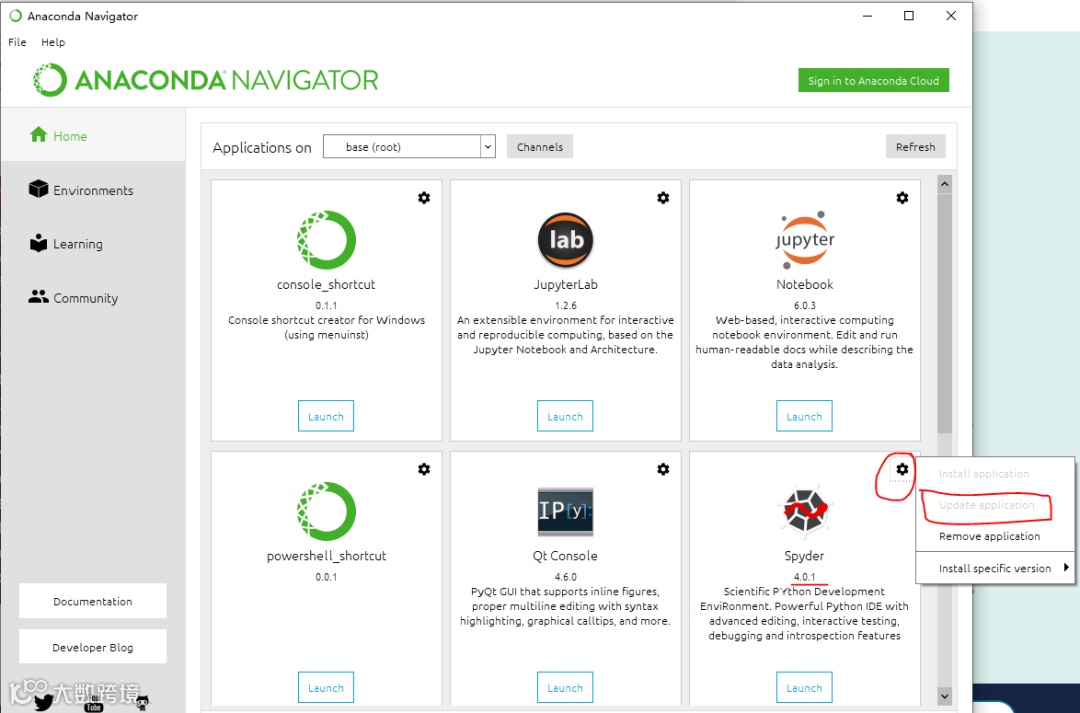
Task: Open settings gear for Jupyter Notebook card
Action: (902, 198)
